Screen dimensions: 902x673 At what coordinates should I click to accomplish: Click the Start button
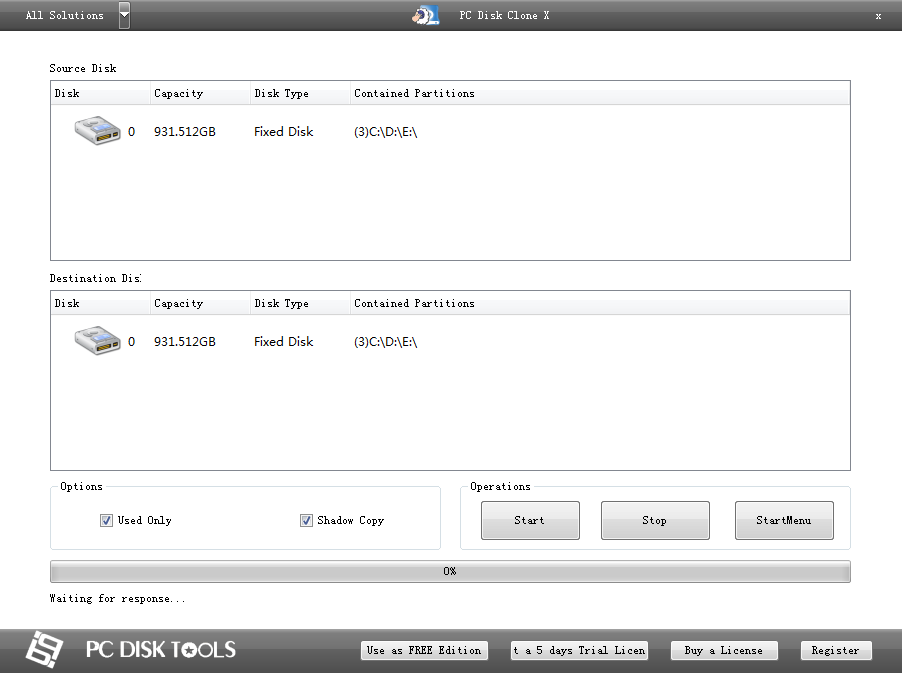pos(530,520)
